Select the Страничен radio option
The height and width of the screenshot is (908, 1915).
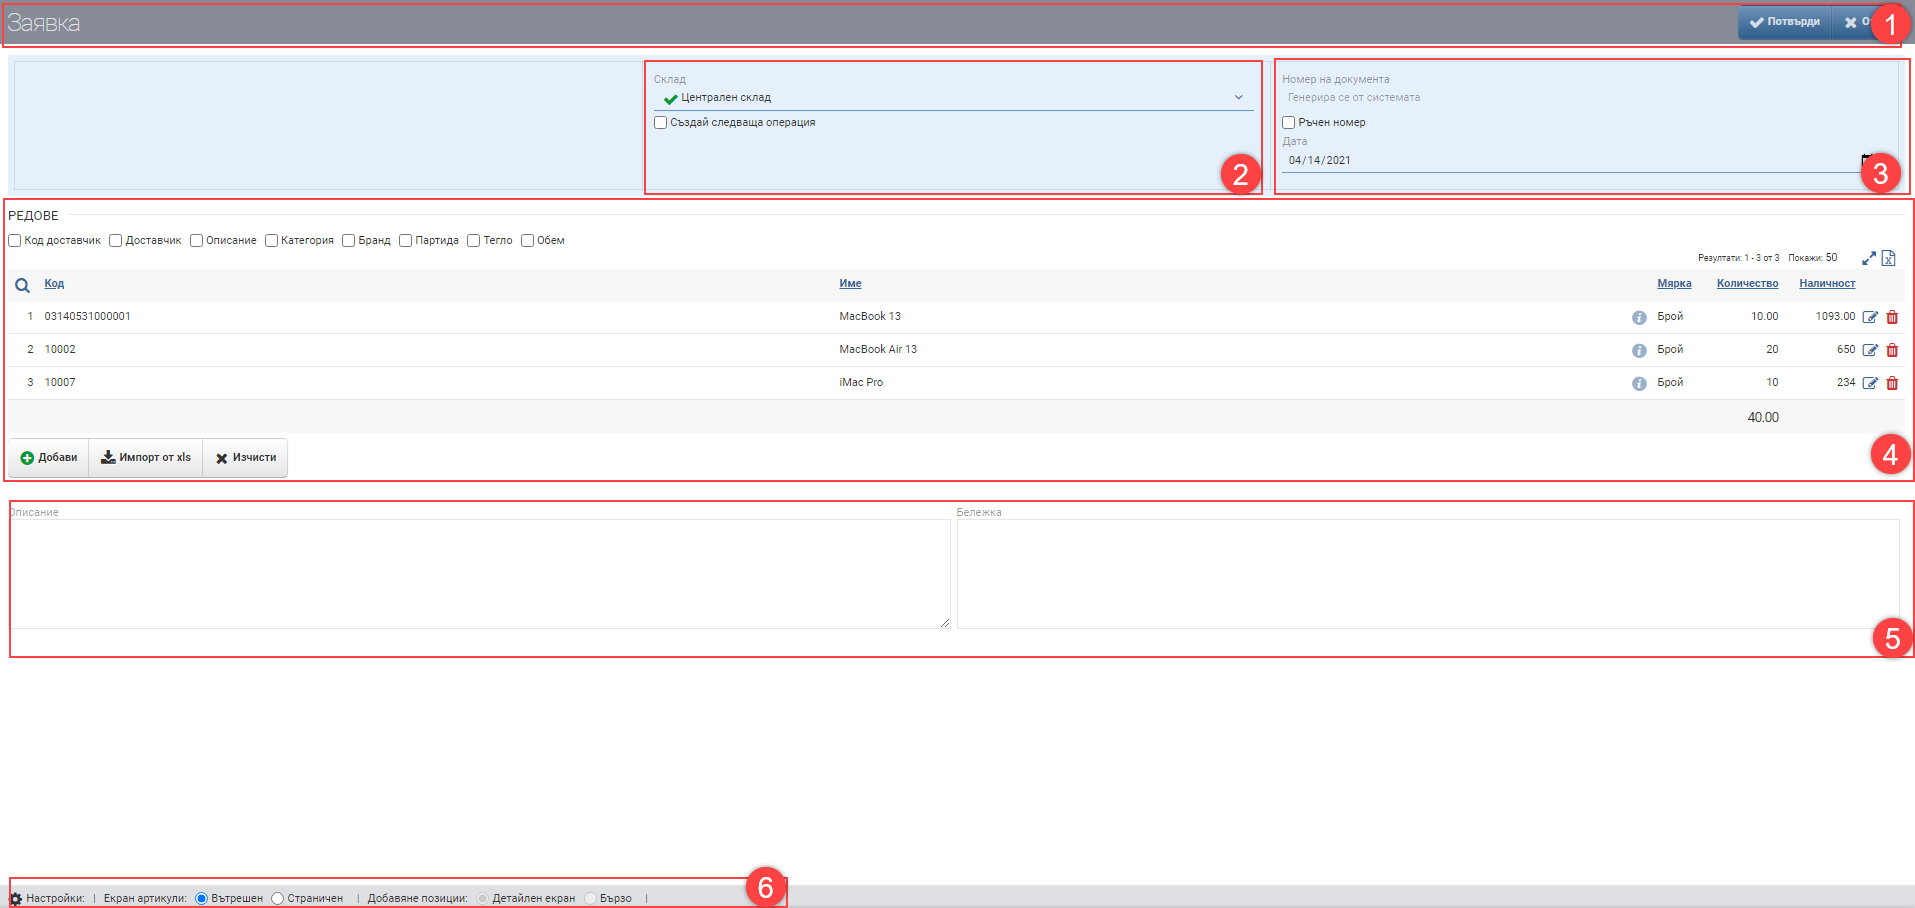pyautogui.click(x=276, y=897)
